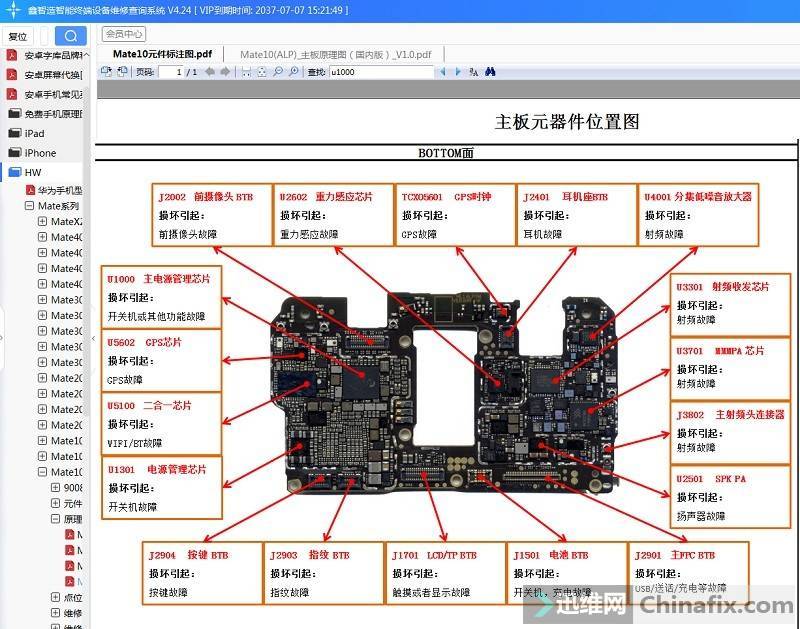
Task: Collapse the Mate系列 tree node
Action: pos(29,205)
